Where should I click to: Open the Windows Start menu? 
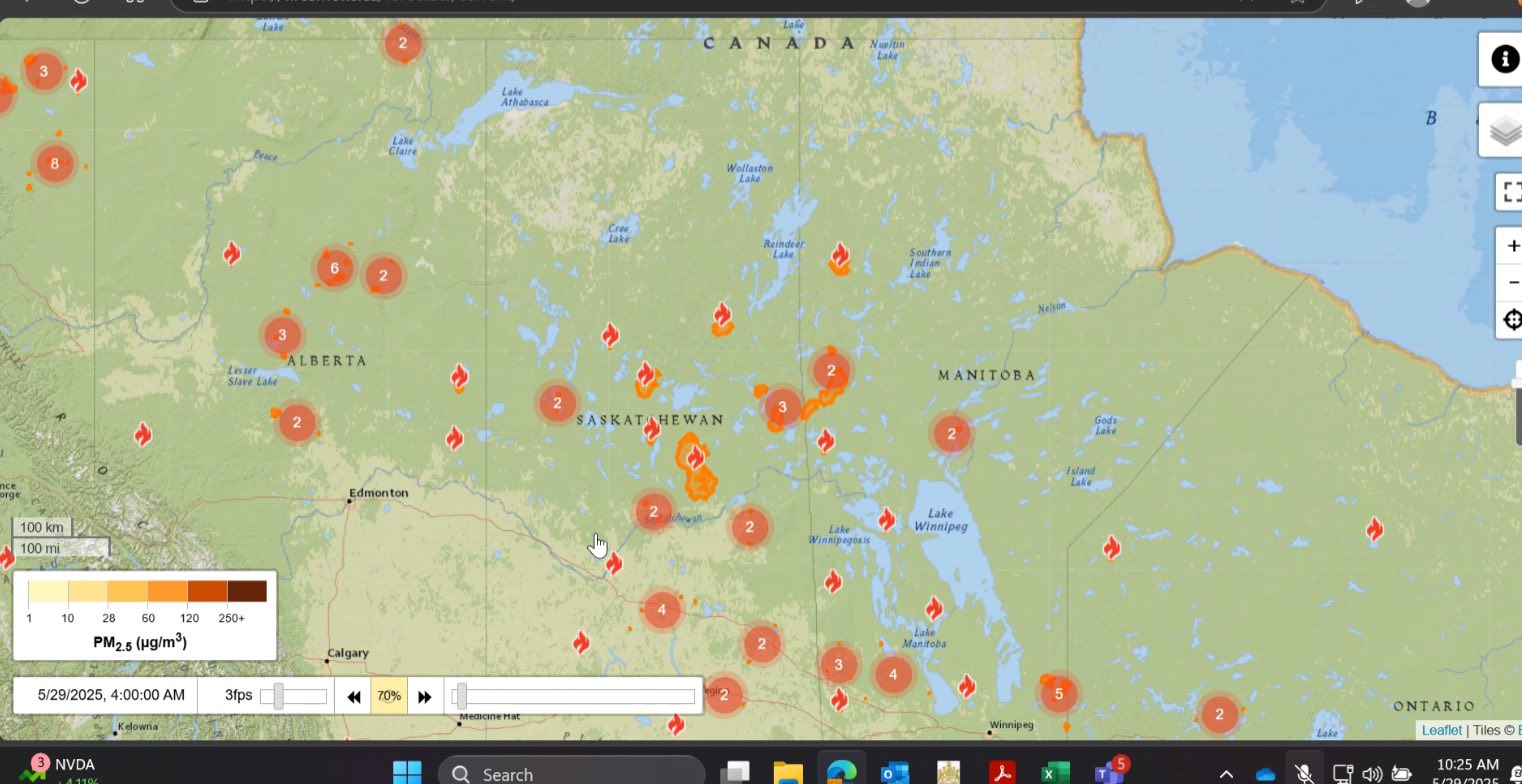point(407,773)
